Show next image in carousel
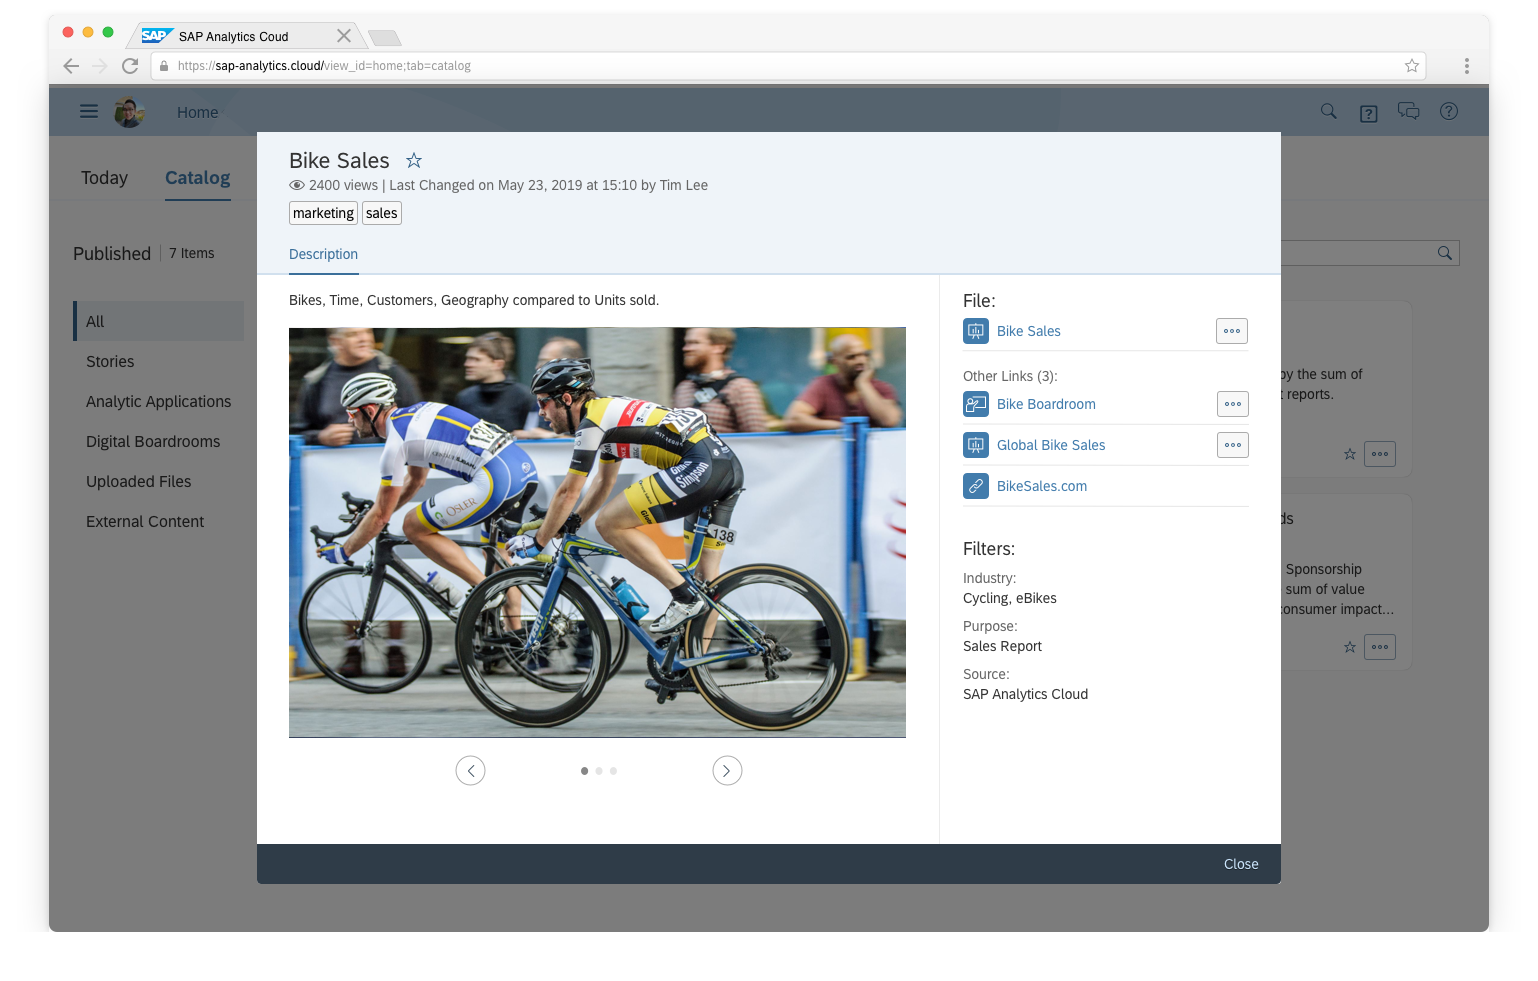1538x981 pixels. point(727,771)
